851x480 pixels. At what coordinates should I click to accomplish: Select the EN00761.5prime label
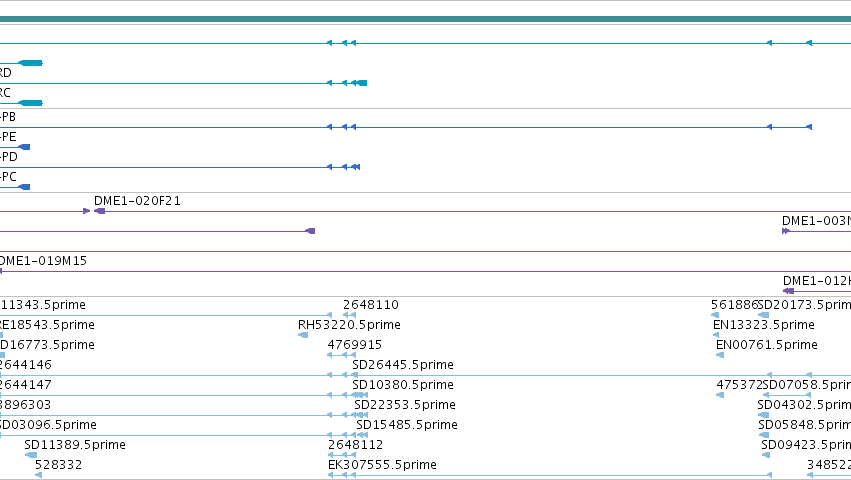point(766,345)
